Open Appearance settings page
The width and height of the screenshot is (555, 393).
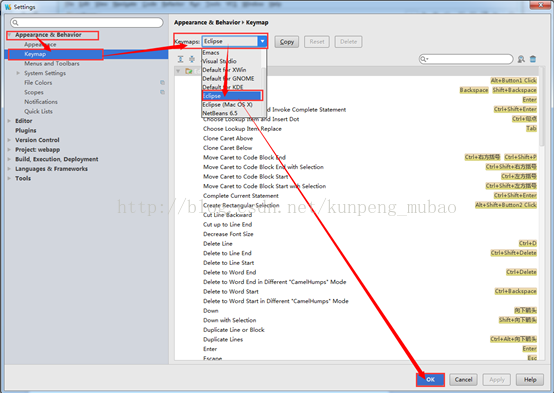(x=40, y=44)
